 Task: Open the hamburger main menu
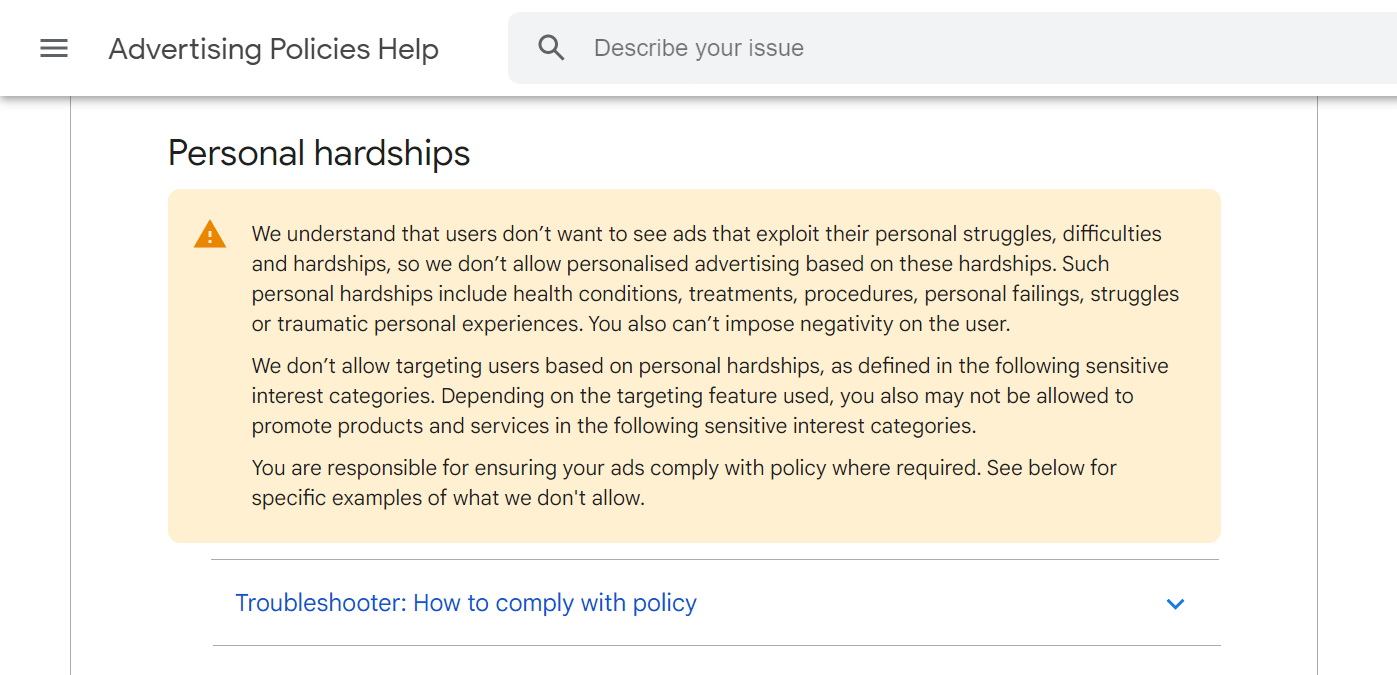point(54,48)
